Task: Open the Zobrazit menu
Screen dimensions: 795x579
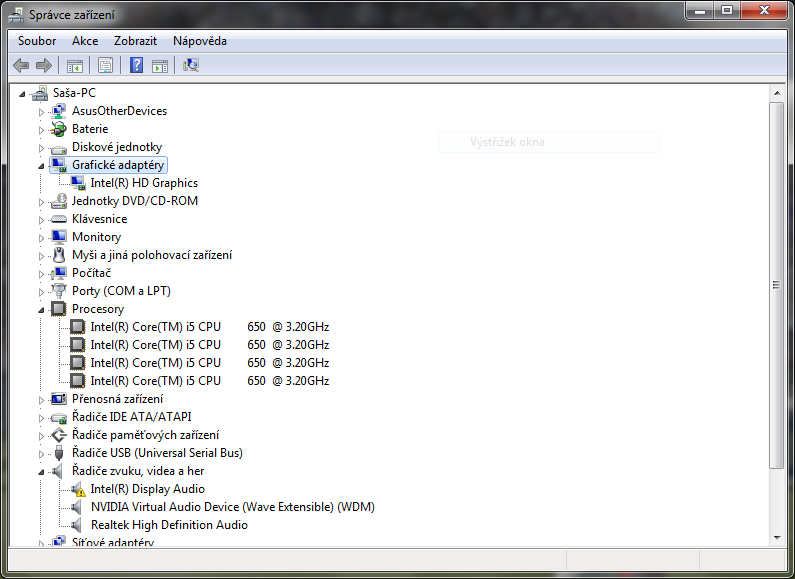Action: (135, 41)
